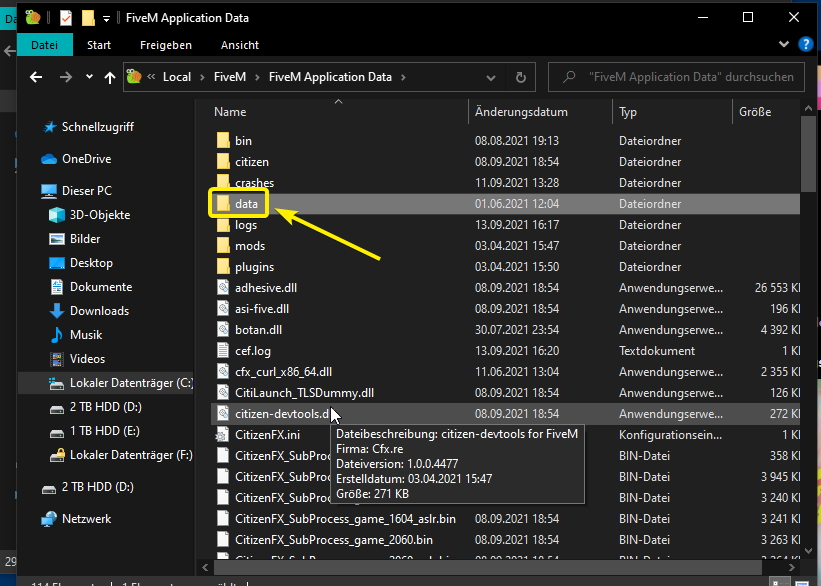Viewport: 821px width, 586px height.
Task: Expand the ribbon using the chevron
Action: click(785, 45)
